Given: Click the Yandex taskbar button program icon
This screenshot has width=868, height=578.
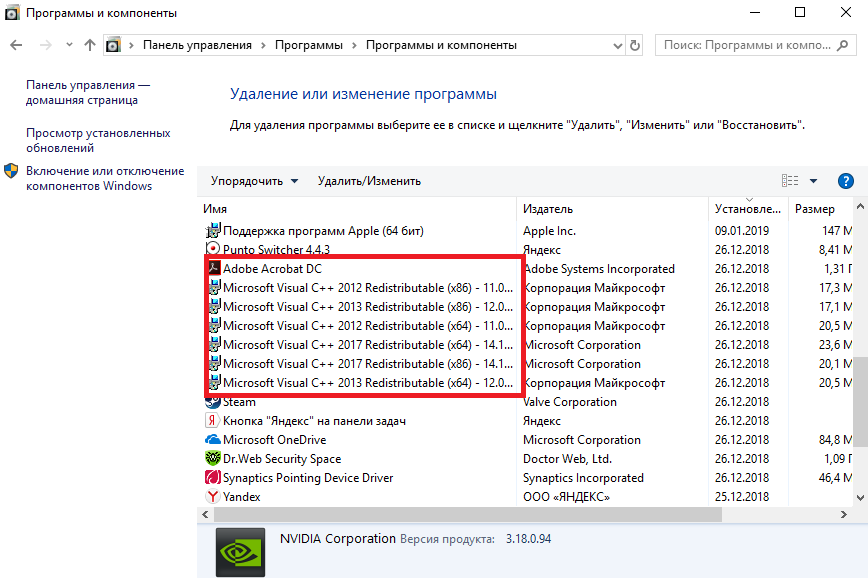Looking at the screenshot, I should click(213, 420).
